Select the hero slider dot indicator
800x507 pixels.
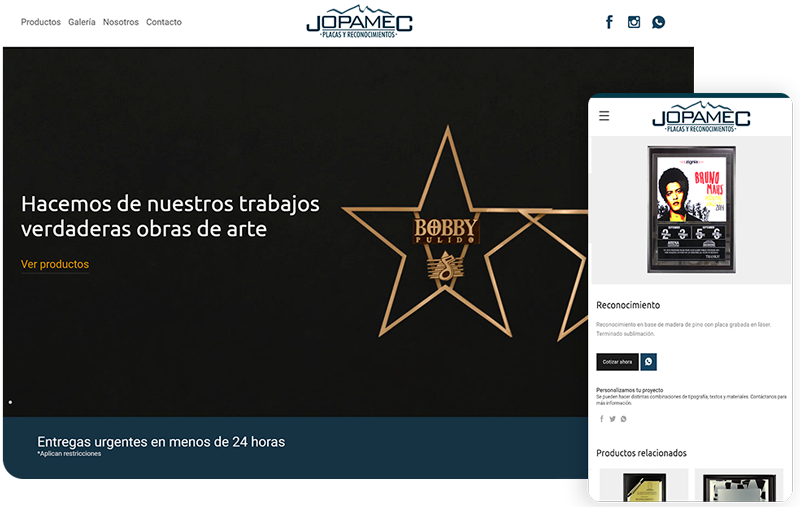pyautogui.click(x=10, y=402)
